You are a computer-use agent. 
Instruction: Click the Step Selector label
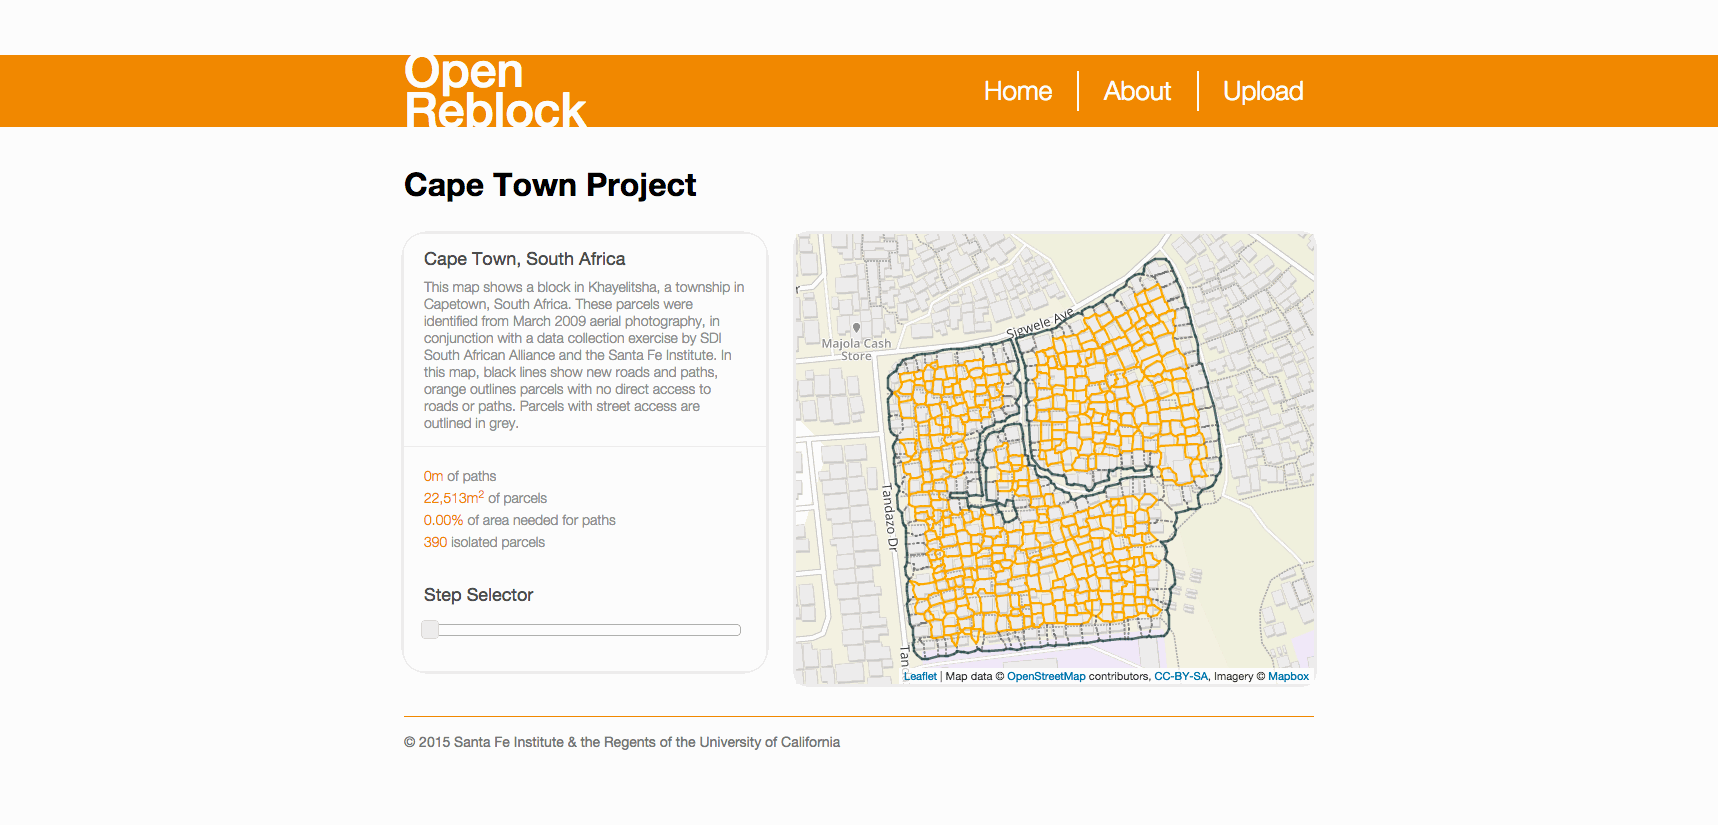478,595
